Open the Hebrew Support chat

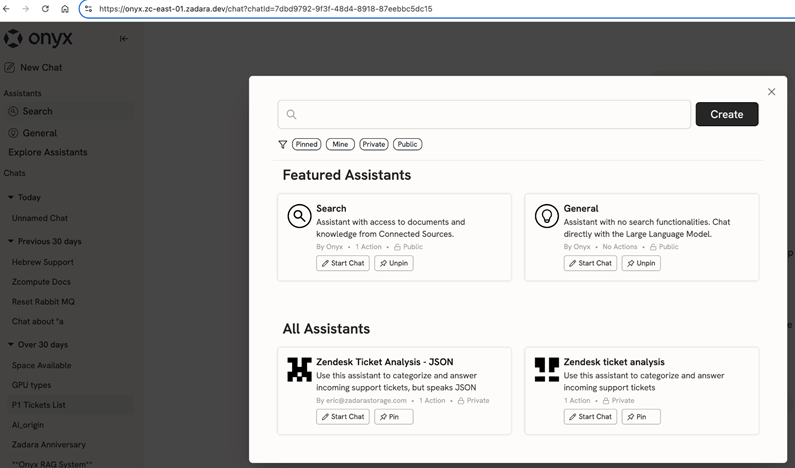(x=43, y=262)
